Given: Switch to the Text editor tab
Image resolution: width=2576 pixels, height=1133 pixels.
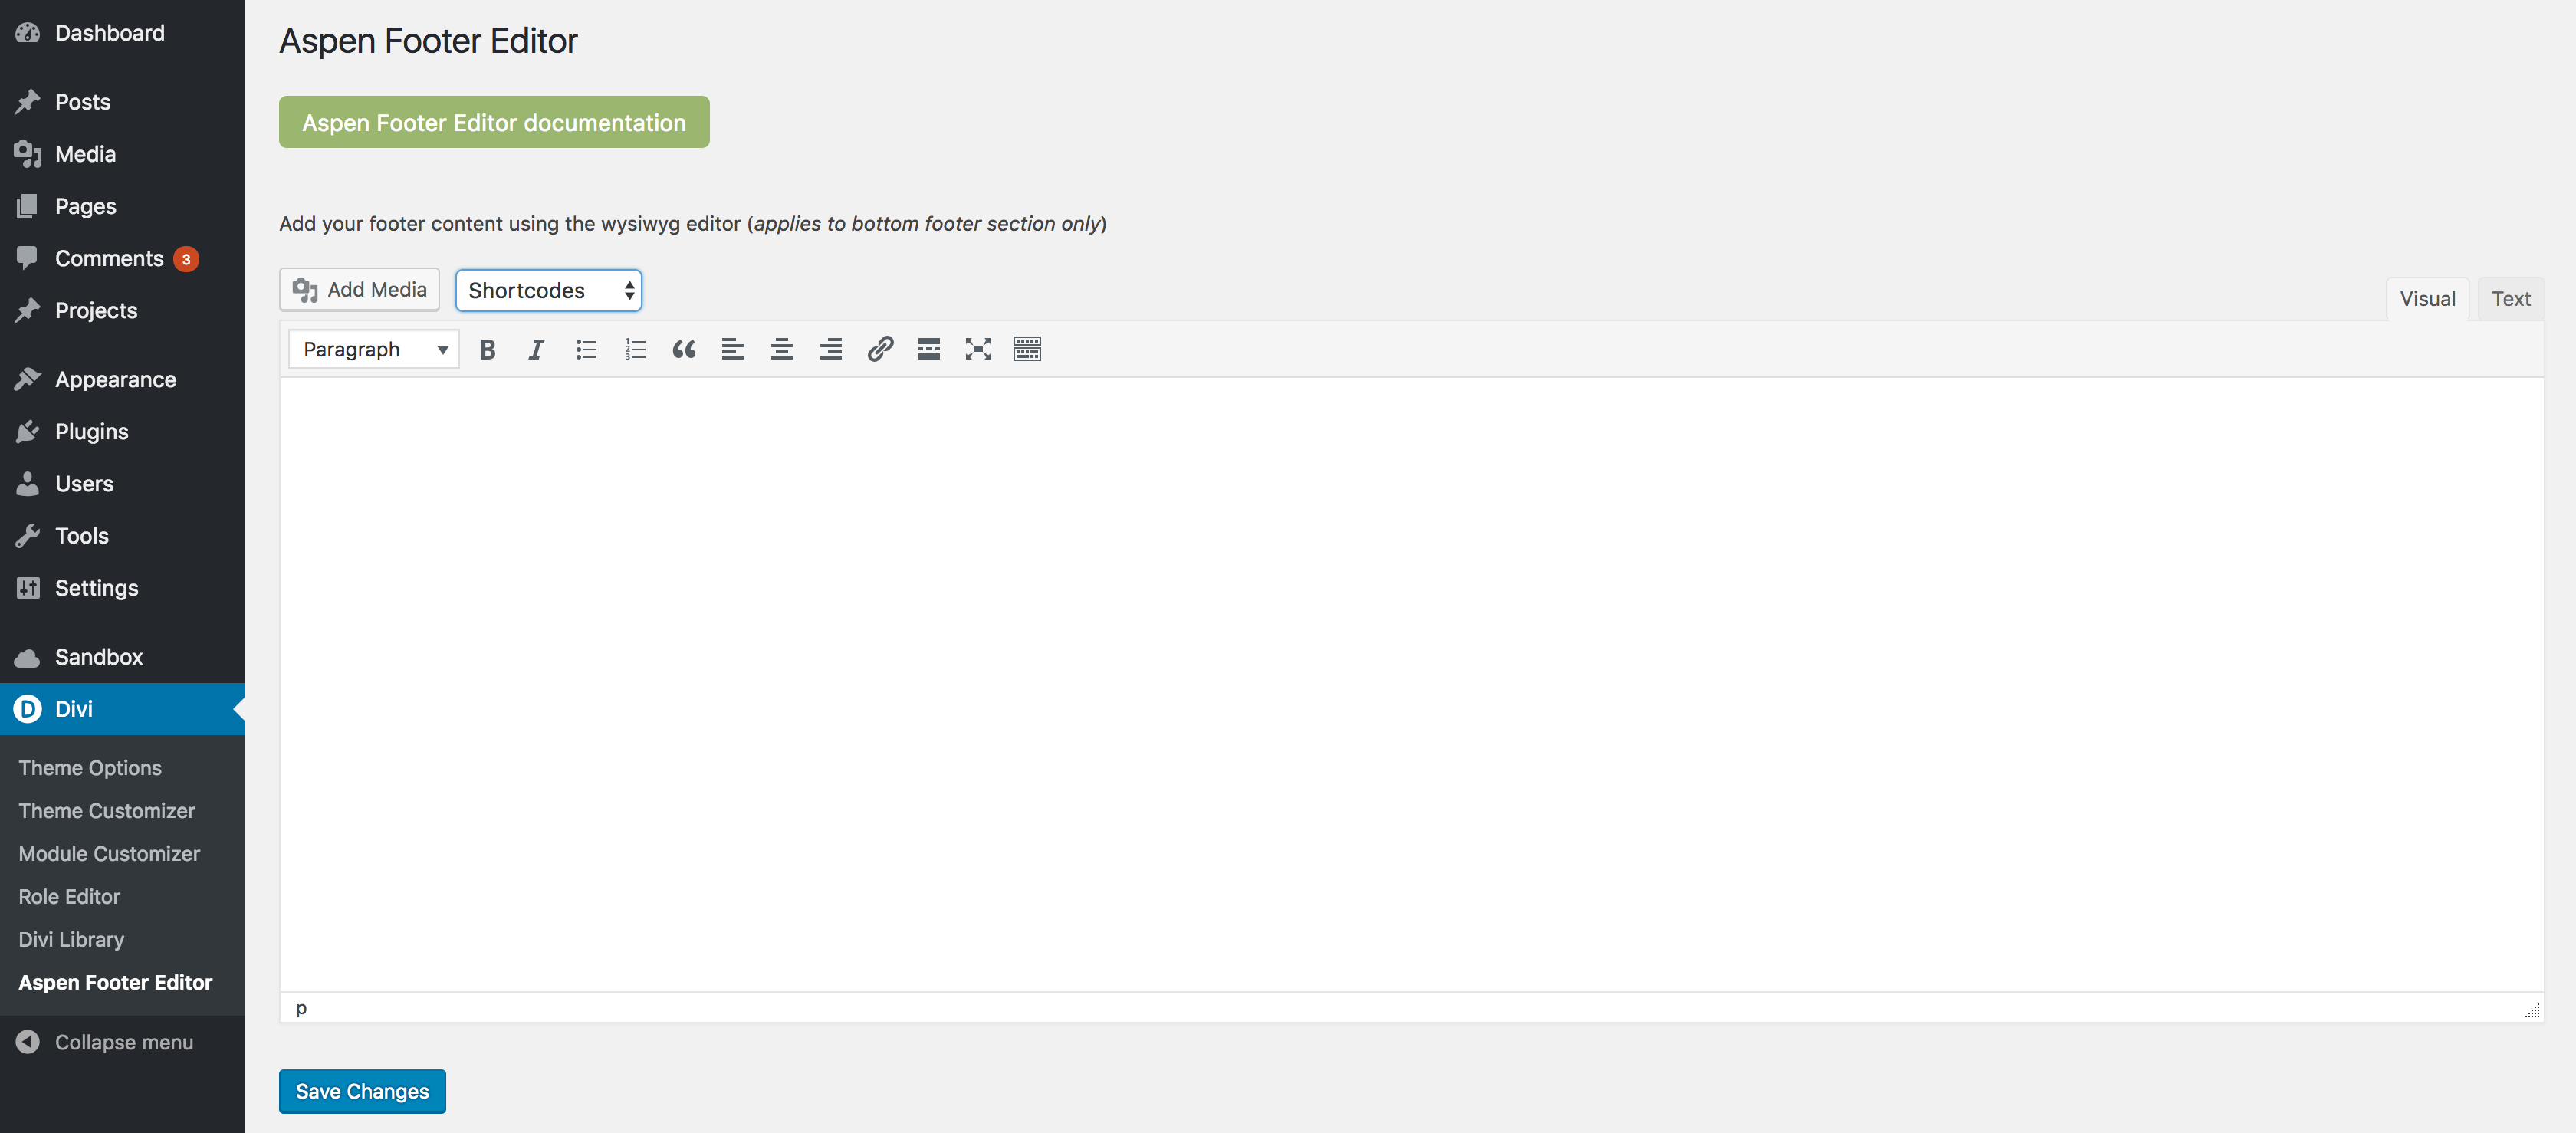Looking at the screenshot, I should pos(2510,299).
